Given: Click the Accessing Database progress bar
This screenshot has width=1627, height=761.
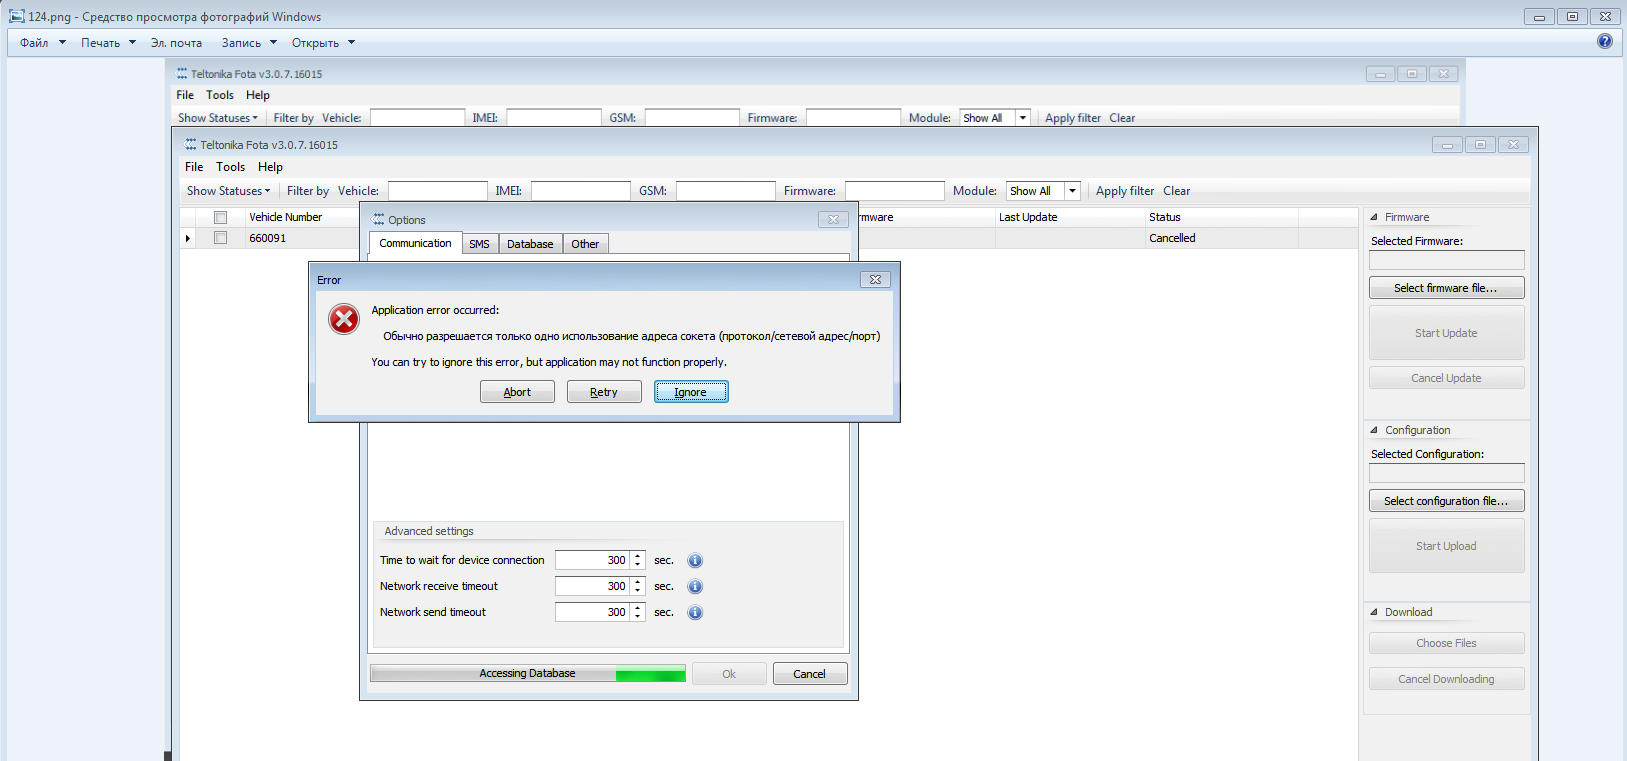Looking at the screenshot, I should point(528,674).
